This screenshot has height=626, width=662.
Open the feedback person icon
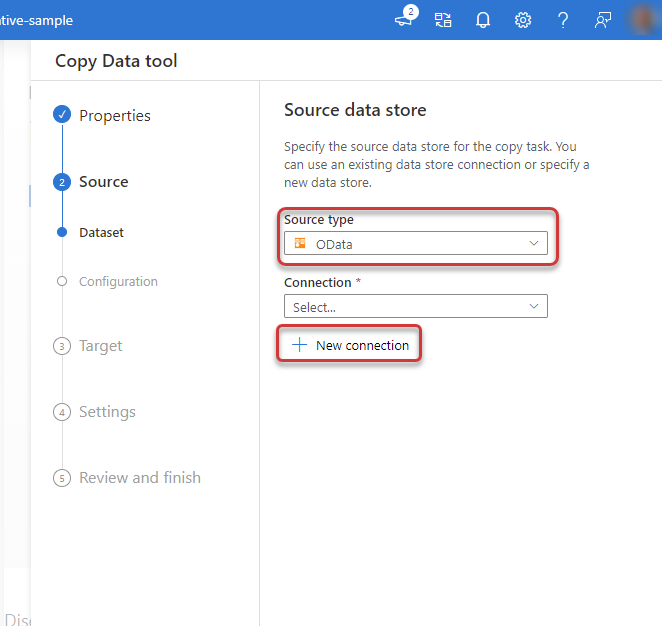click(602, 20)
